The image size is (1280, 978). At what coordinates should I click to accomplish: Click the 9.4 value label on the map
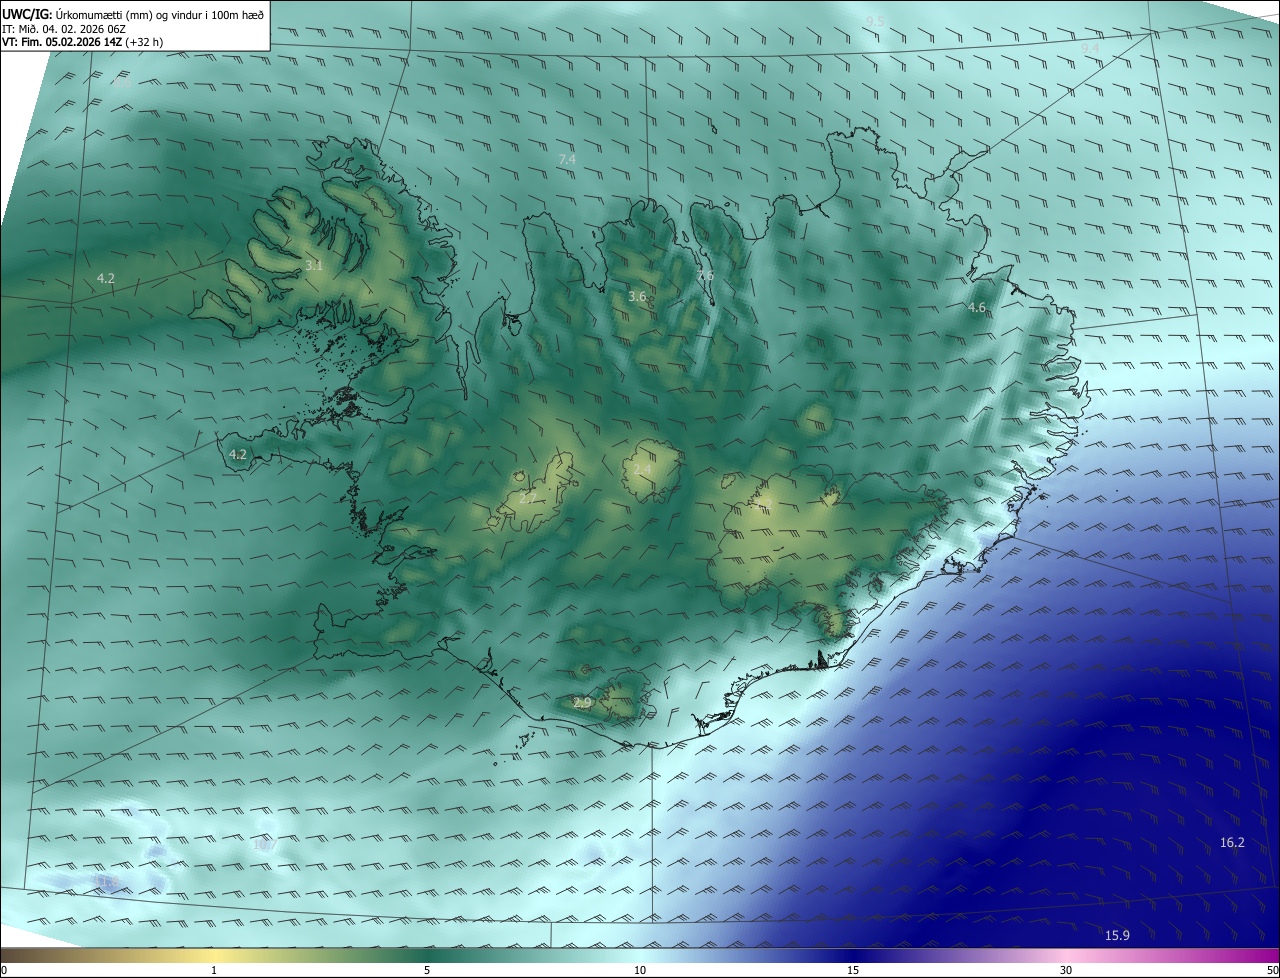click(1090, 48)
